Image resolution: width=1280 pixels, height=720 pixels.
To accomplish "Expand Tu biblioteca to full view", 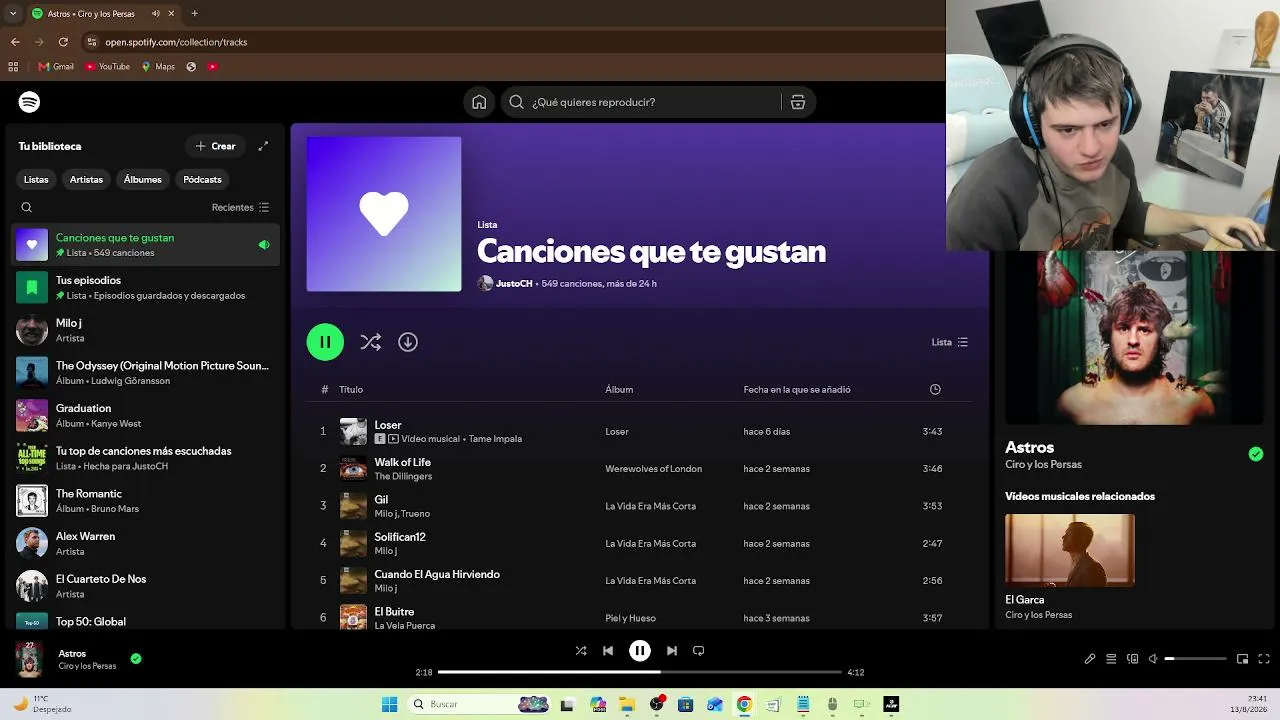I will pos(263,146).
